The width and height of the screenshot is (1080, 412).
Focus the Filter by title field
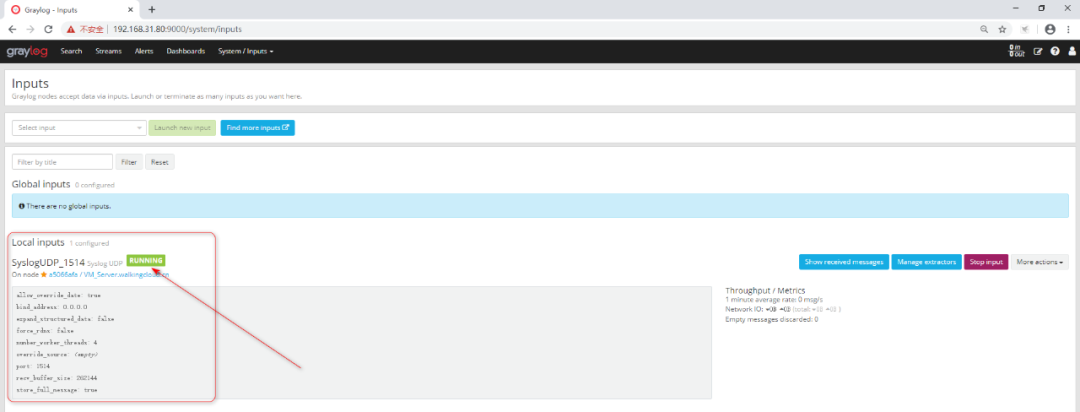tap(62, 162)
